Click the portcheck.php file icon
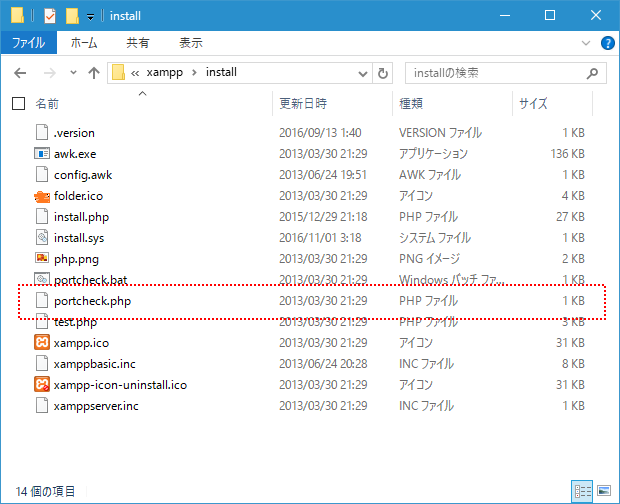The height and width of the screenshot is (504, 620). point(42,300)
